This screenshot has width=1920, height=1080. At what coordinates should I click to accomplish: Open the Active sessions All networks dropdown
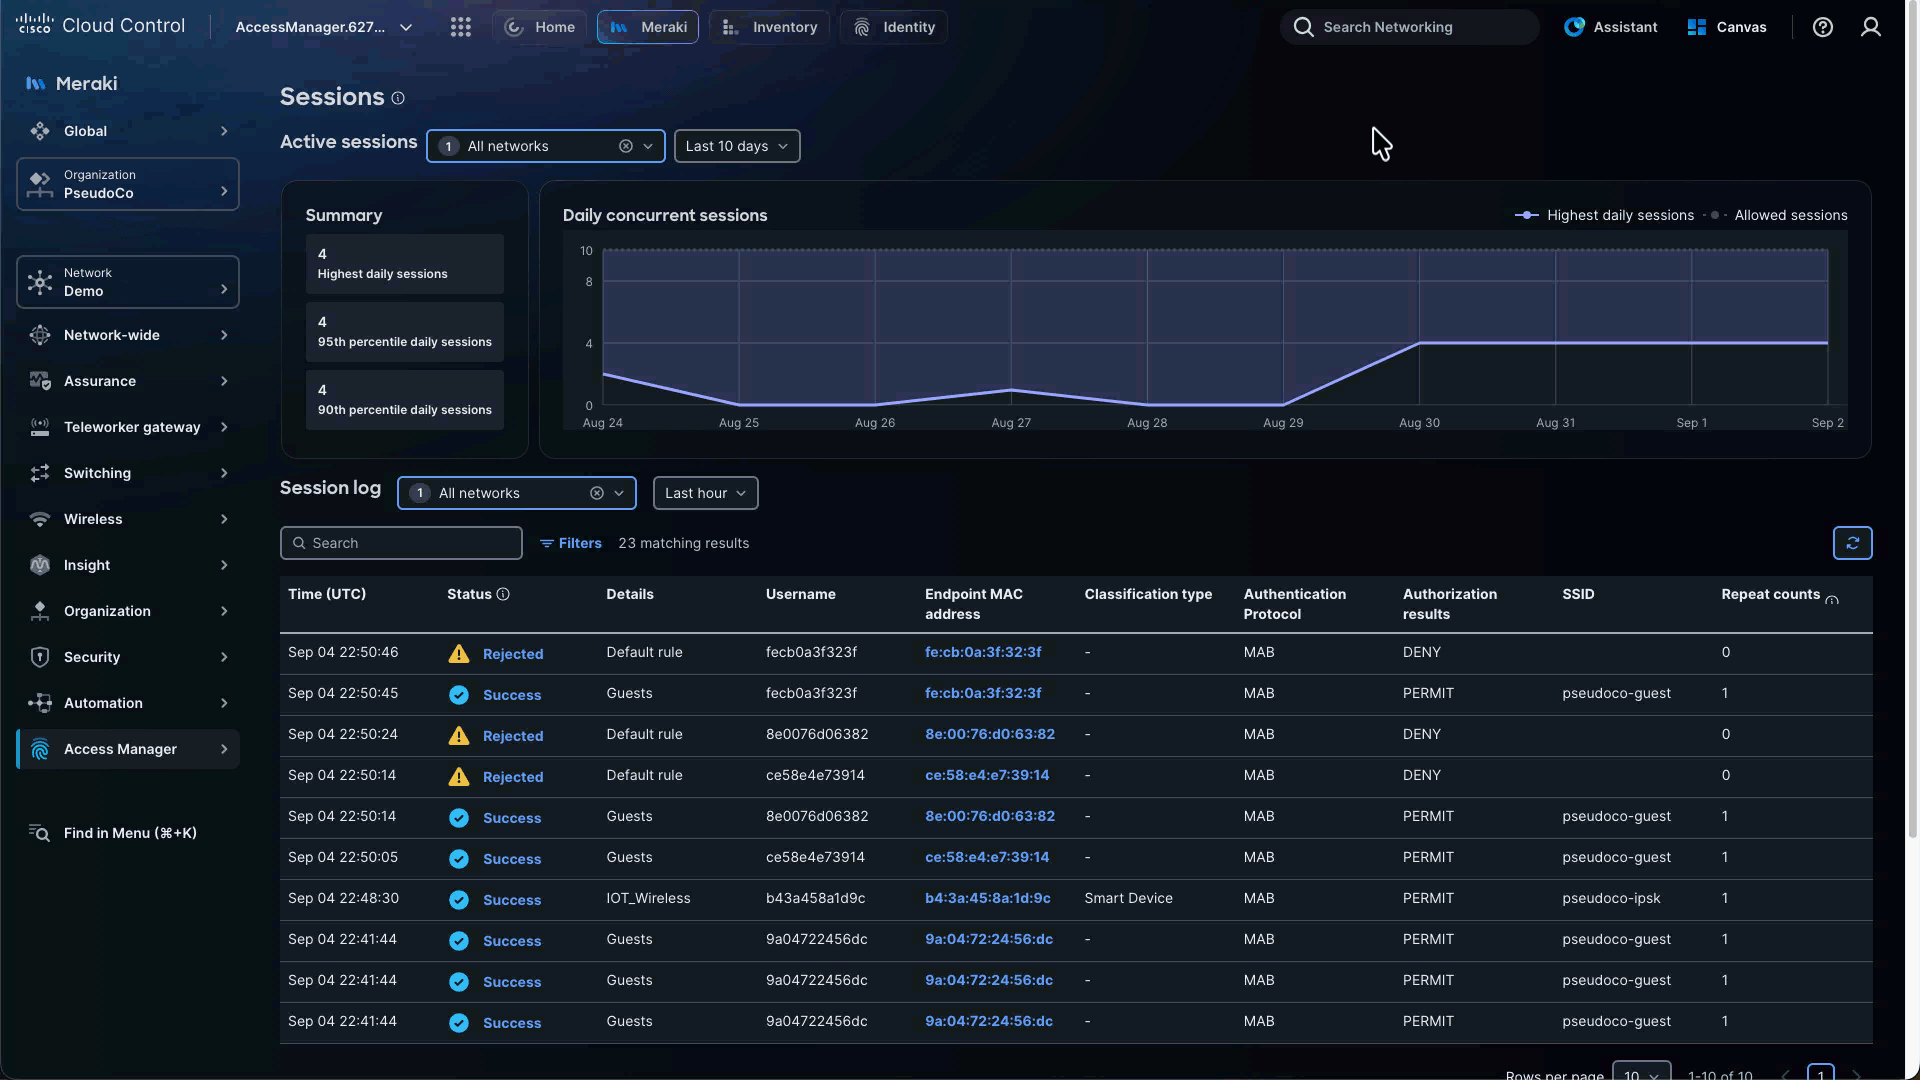[x=546, y=146]
